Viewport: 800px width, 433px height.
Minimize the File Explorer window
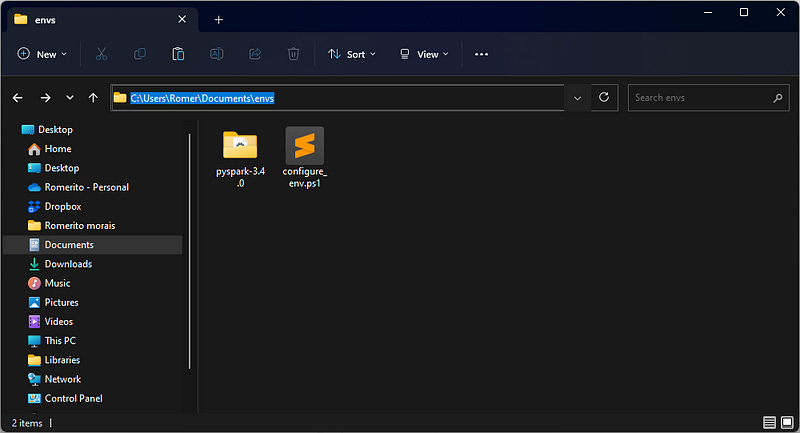tap(708, 12)
